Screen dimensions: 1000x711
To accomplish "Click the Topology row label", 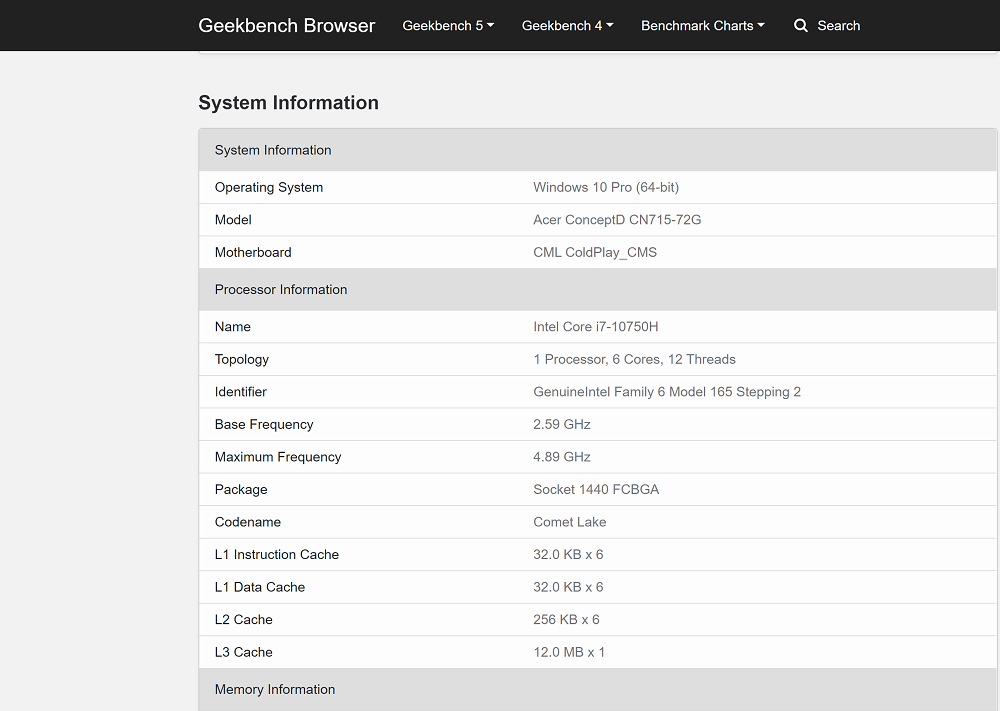I will (x=242, y=360).
